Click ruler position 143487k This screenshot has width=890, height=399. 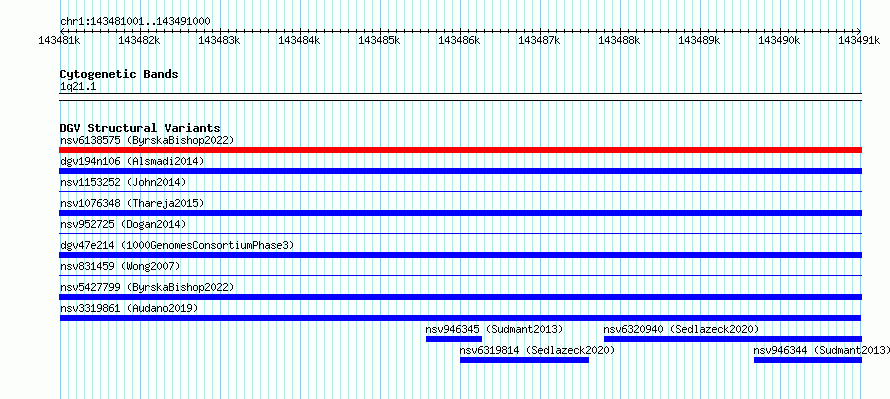539,41
